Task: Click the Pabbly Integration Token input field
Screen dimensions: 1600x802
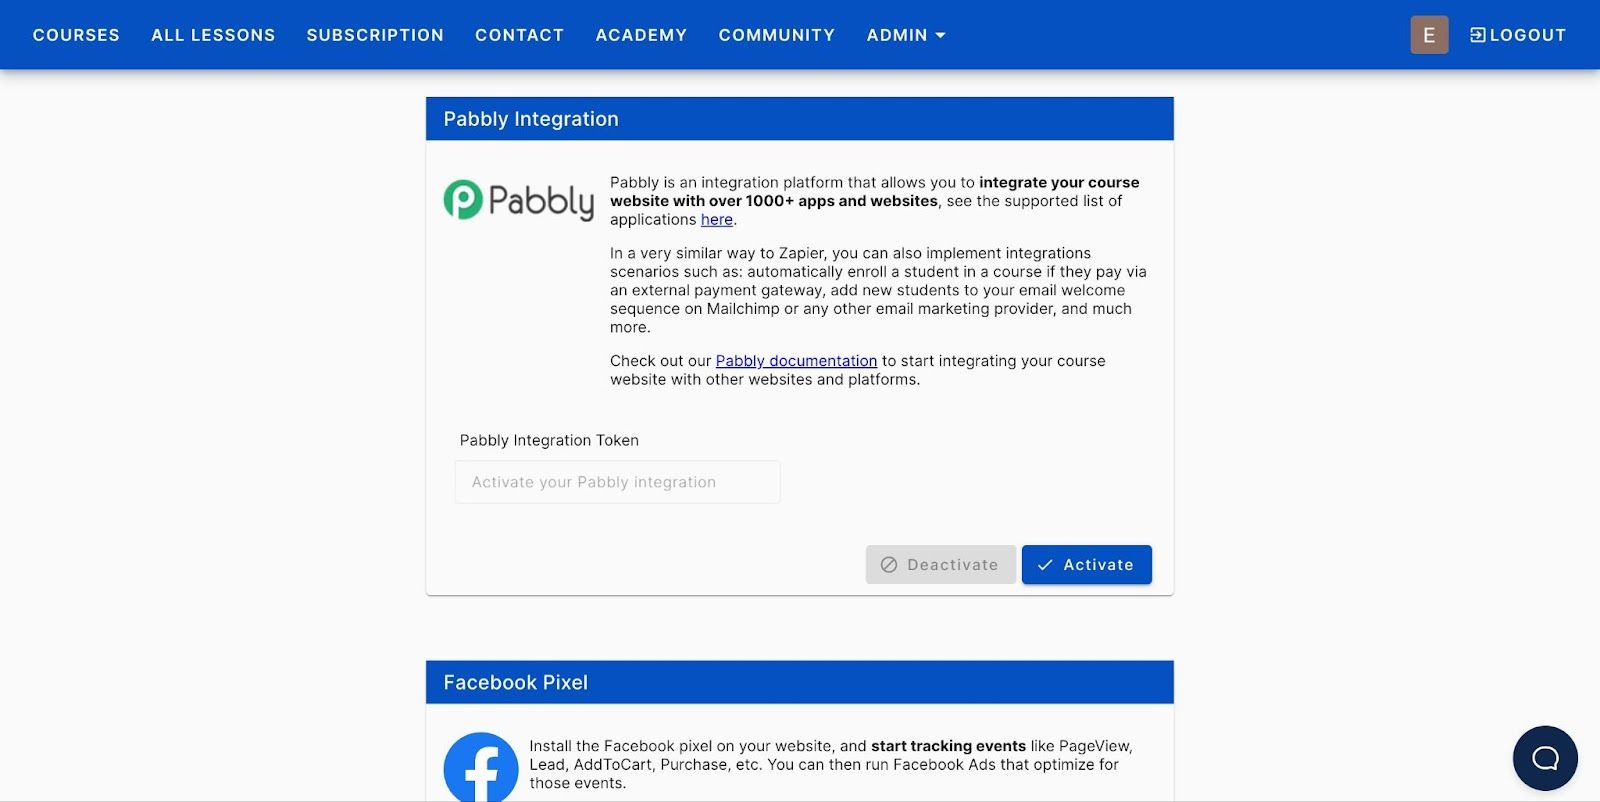Action: click(x=617, y=481)
